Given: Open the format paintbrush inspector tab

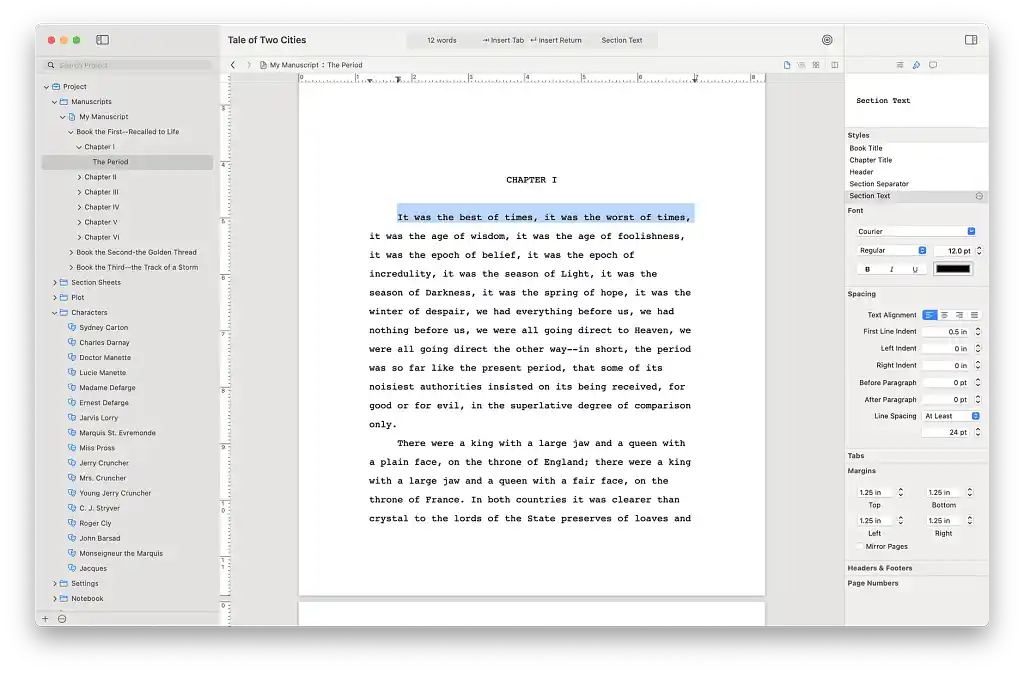Looking at the screenshot, I should [916, 65].
